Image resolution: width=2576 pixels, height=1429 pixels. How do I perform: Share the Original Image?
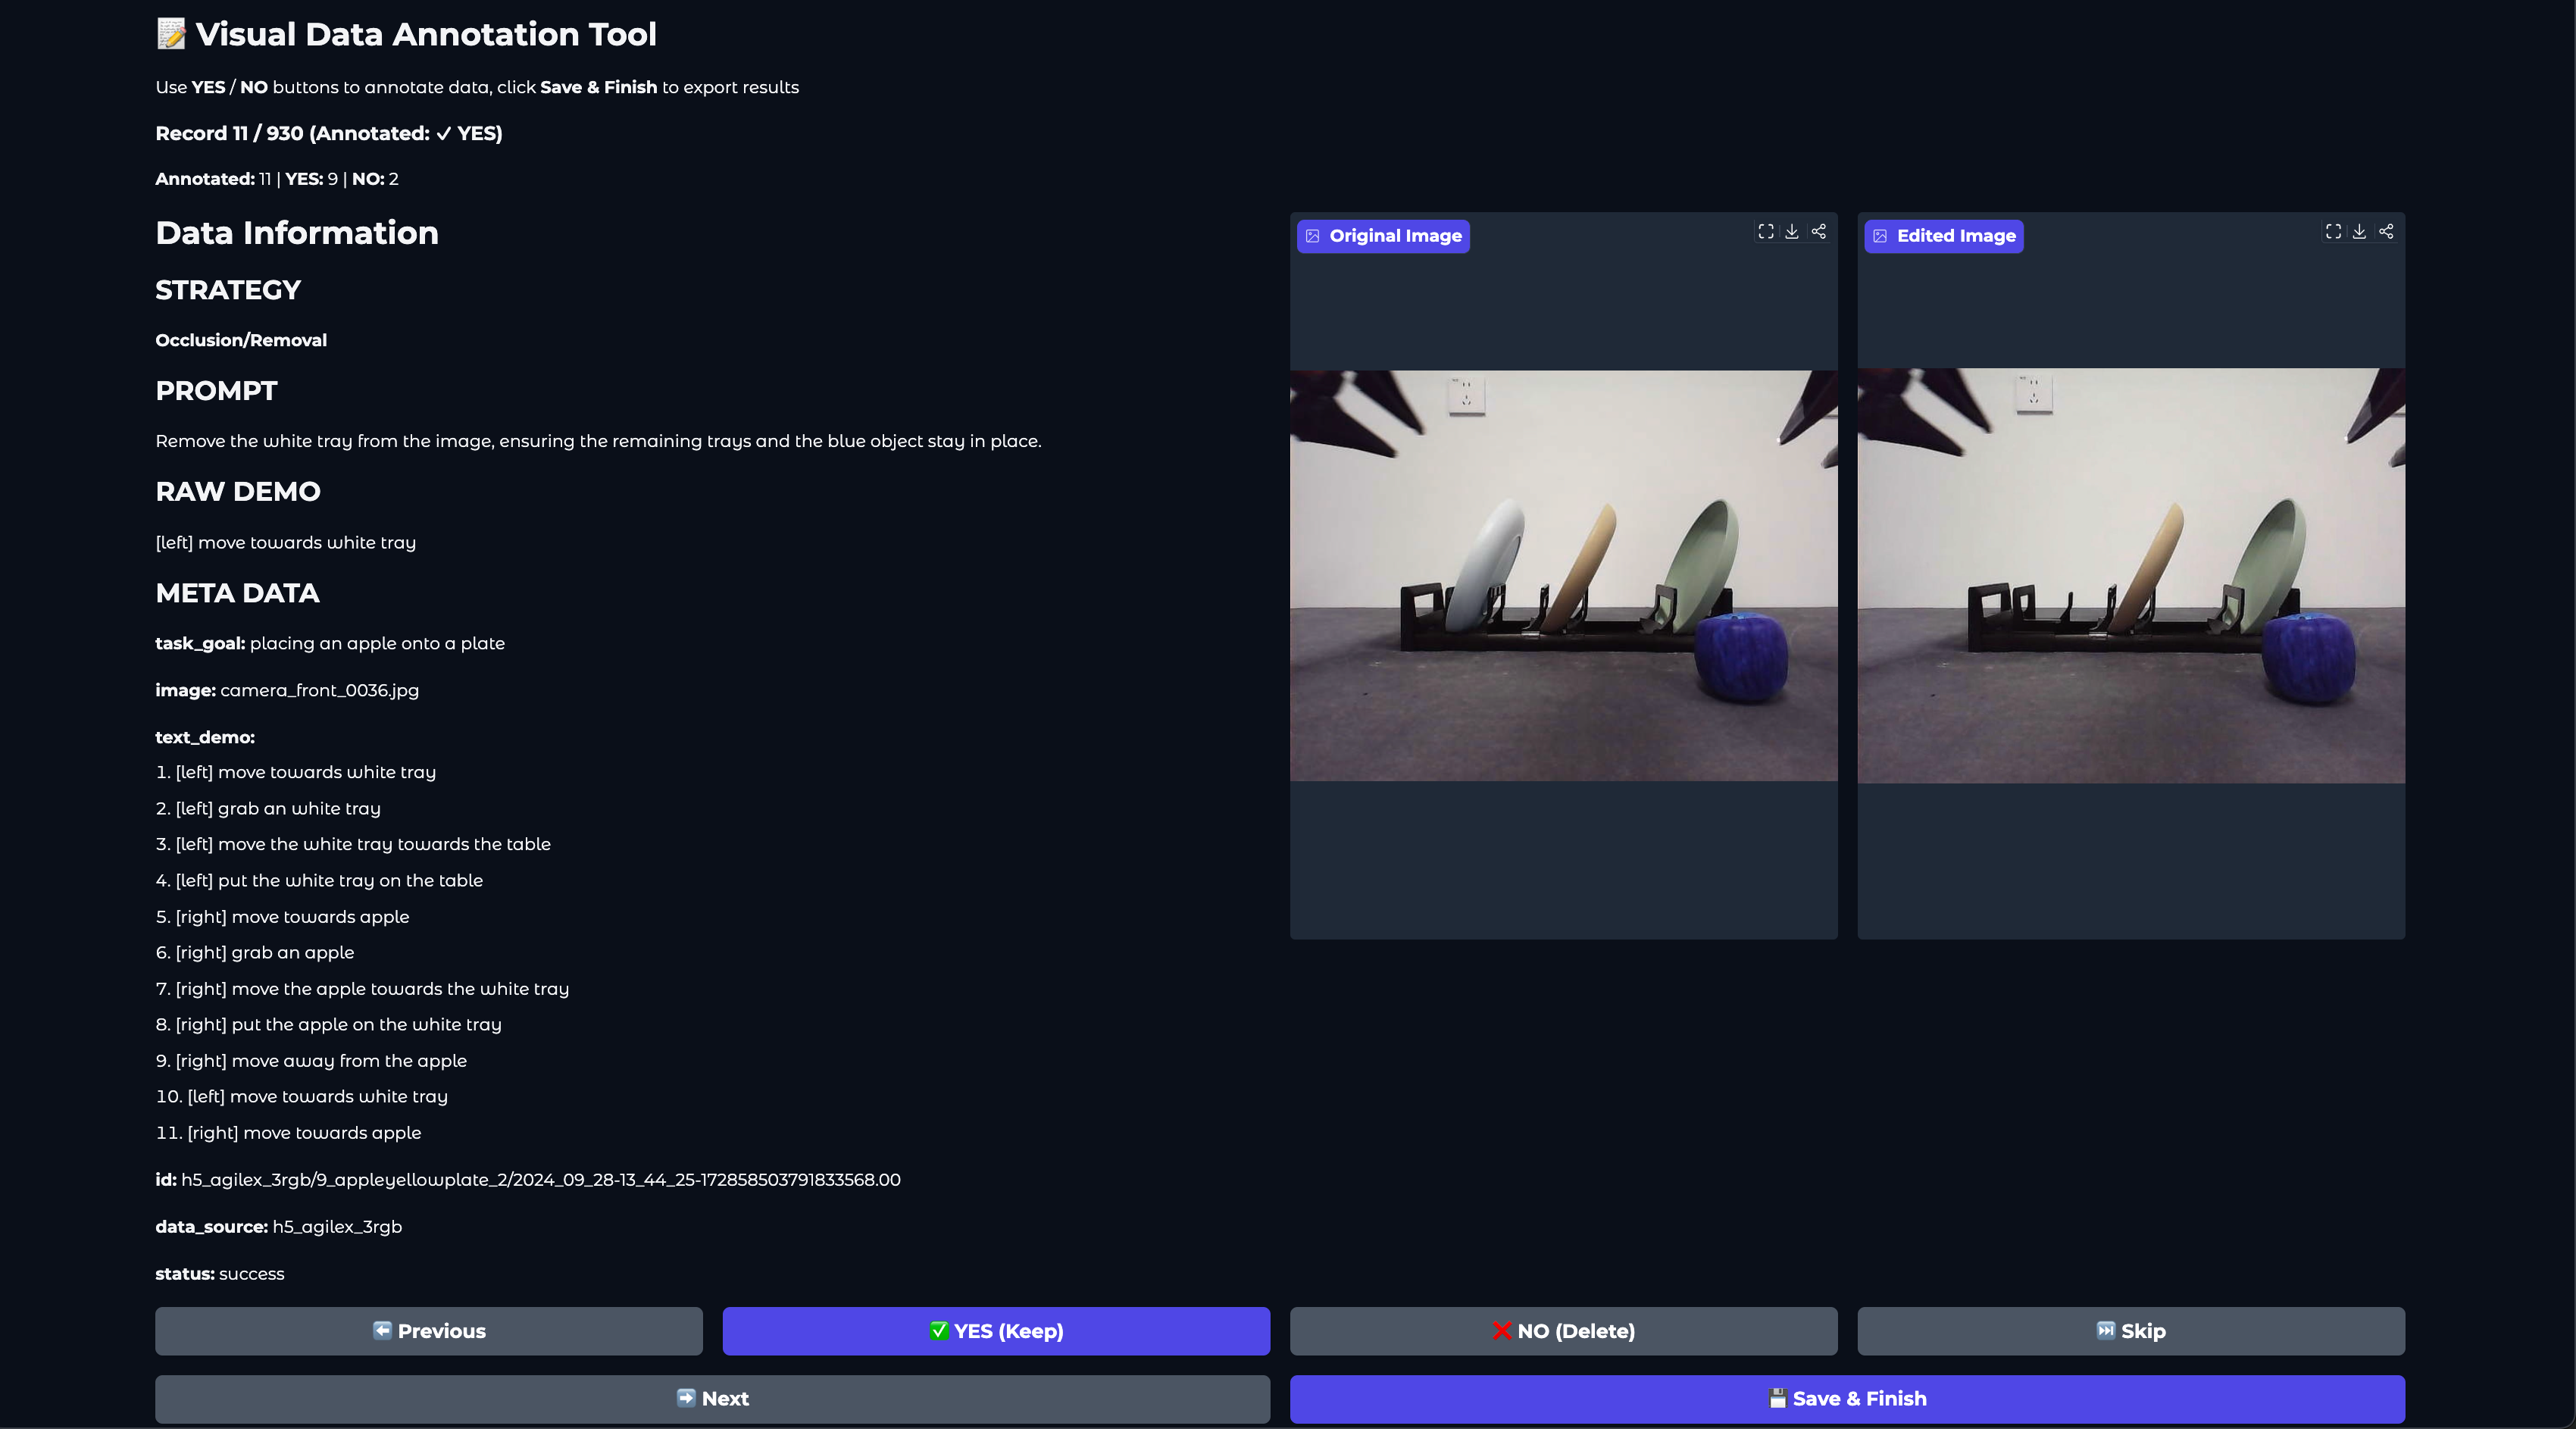1819,232
